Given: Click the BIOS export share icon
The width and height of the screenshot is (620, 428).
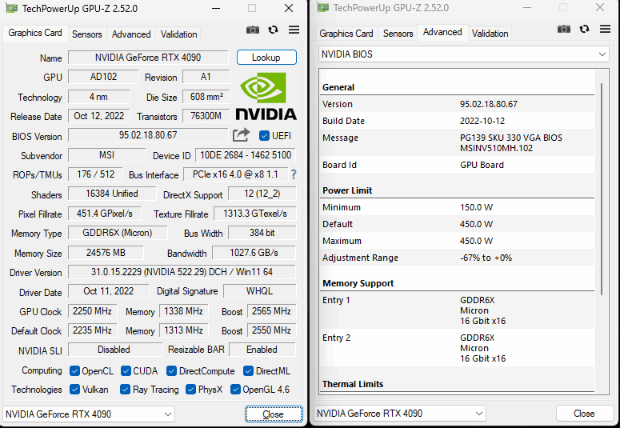Looking at the screenshot, I should 241,135.
